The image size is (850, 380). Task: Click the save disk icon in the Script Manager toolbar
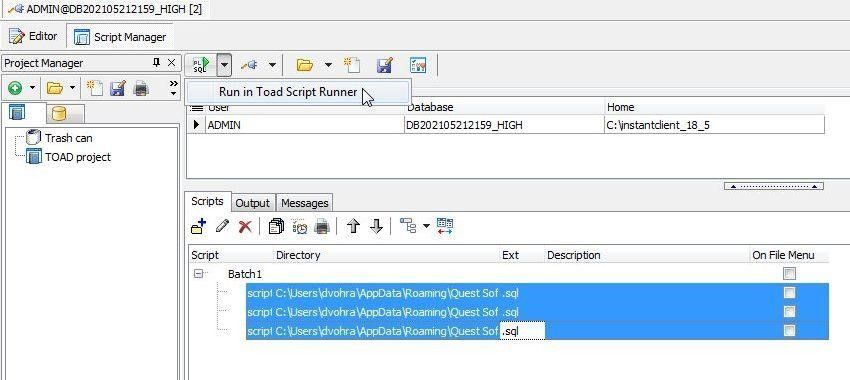point(384,66)
